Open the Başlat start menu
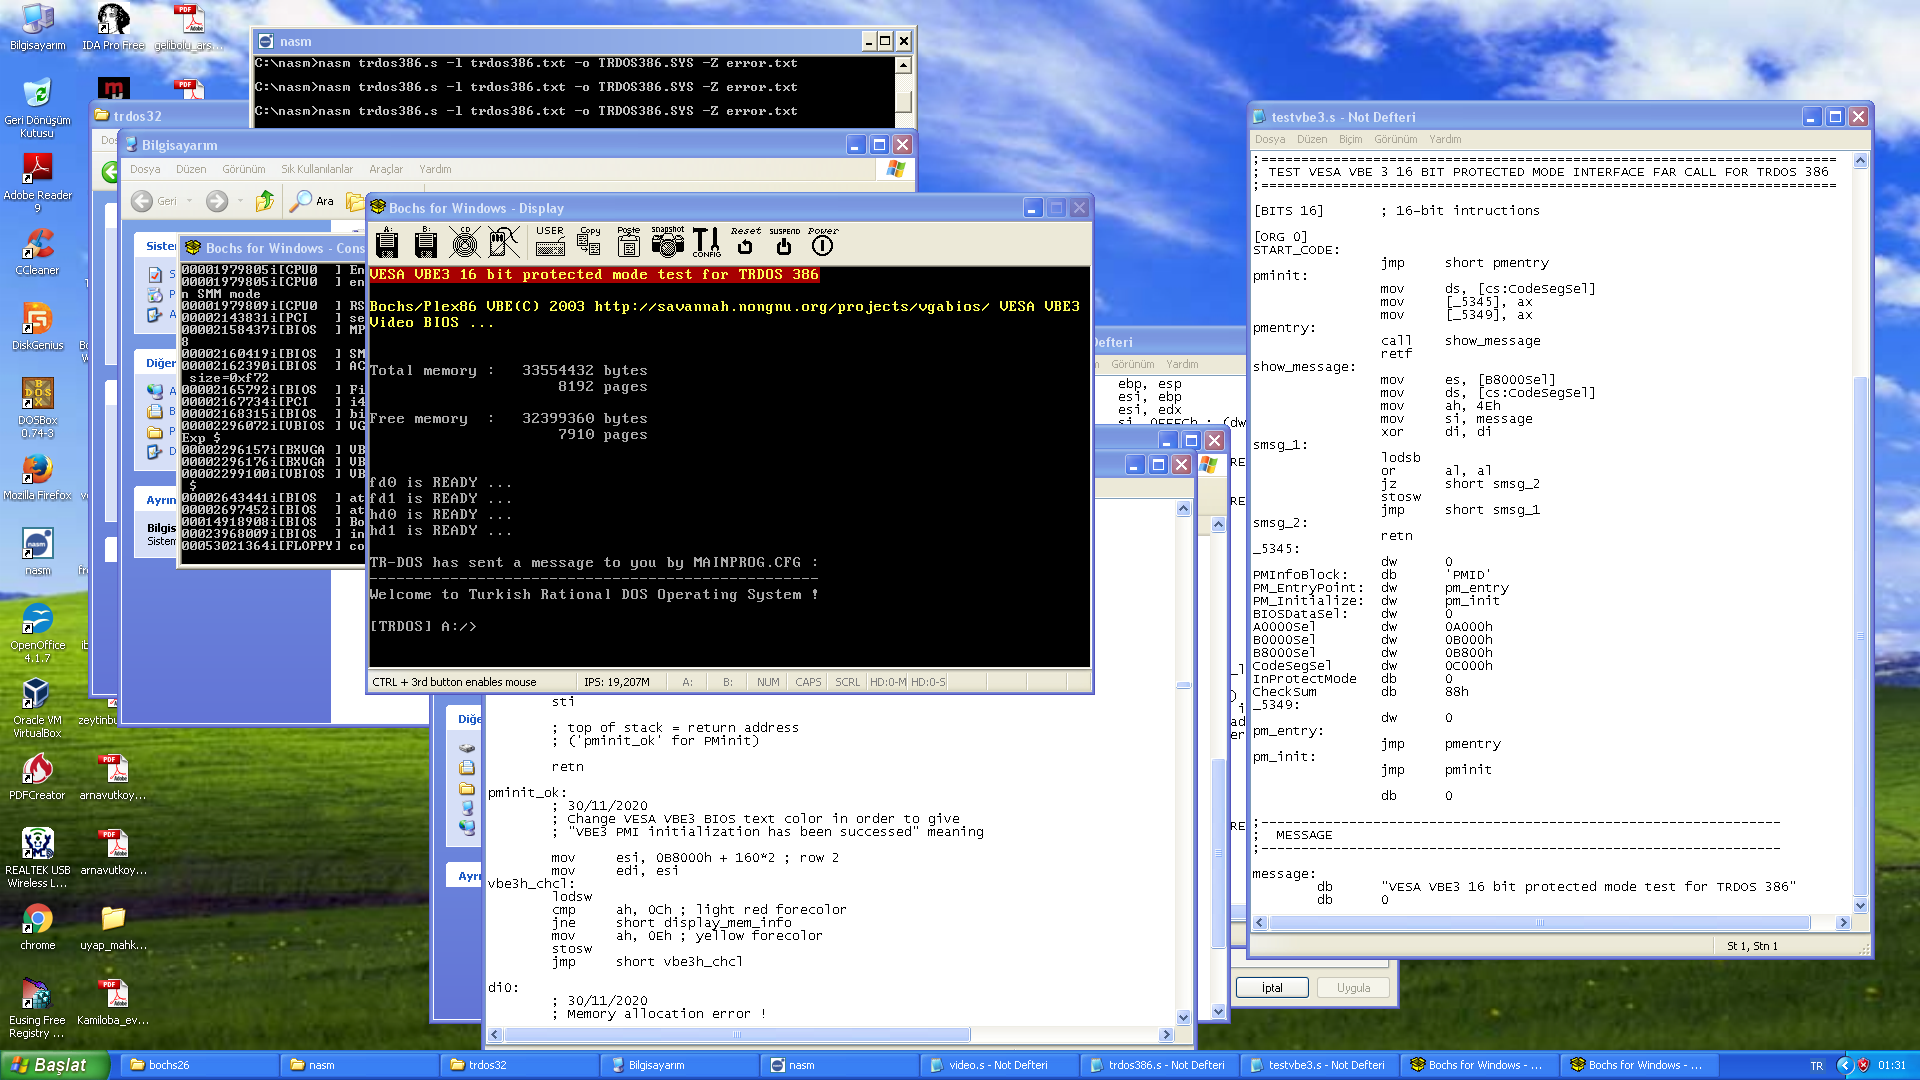The width and height of the screenshot is (1920, 1080). (x=55, y=1065)
